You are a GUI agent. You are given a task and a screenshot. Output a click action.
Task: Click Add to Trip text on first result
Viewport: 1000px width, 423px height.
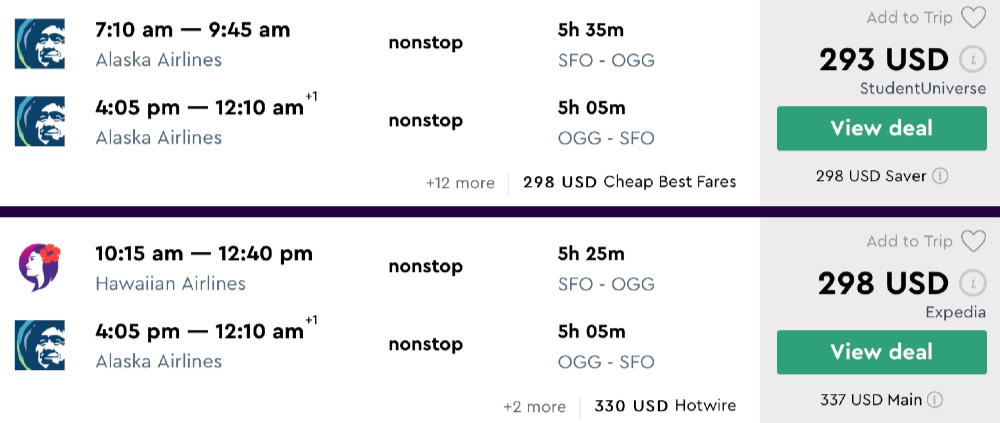pos(909,17)
